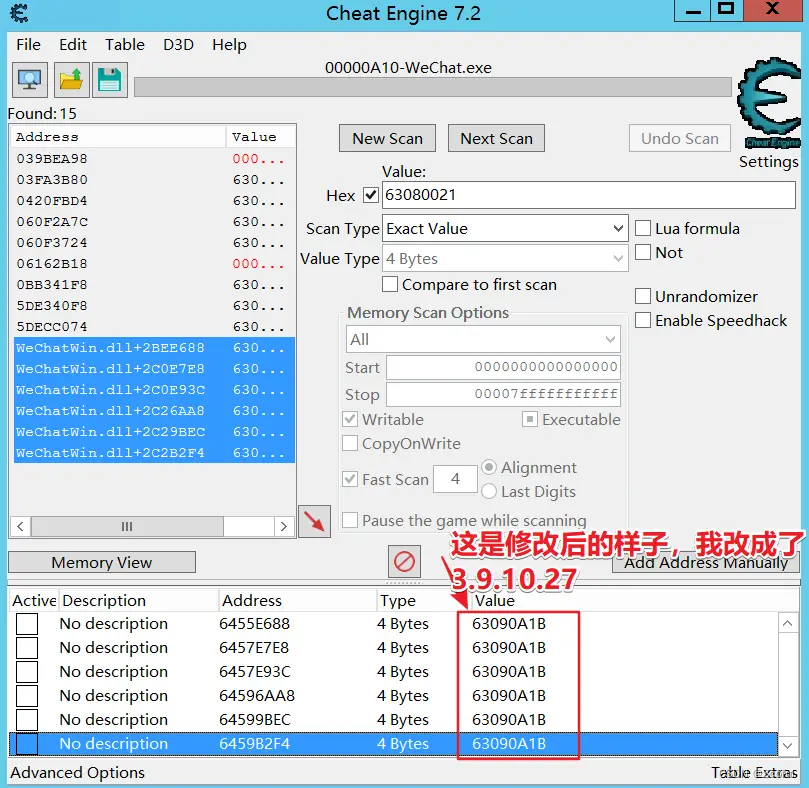Click the New Scan button

click(x=387, y=139)
